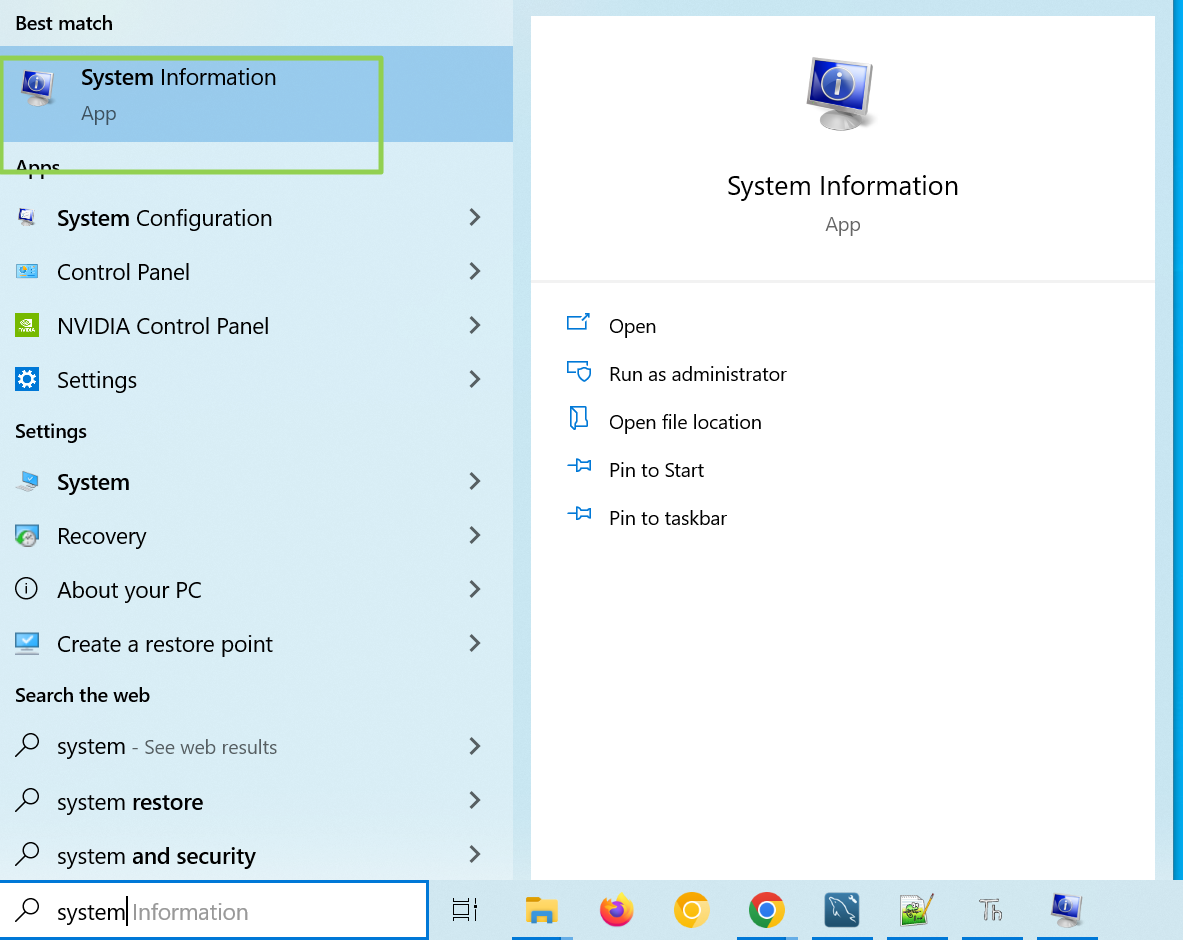
Task: Open Firefox from the taskbar
Action: click(x=616, y=911)
